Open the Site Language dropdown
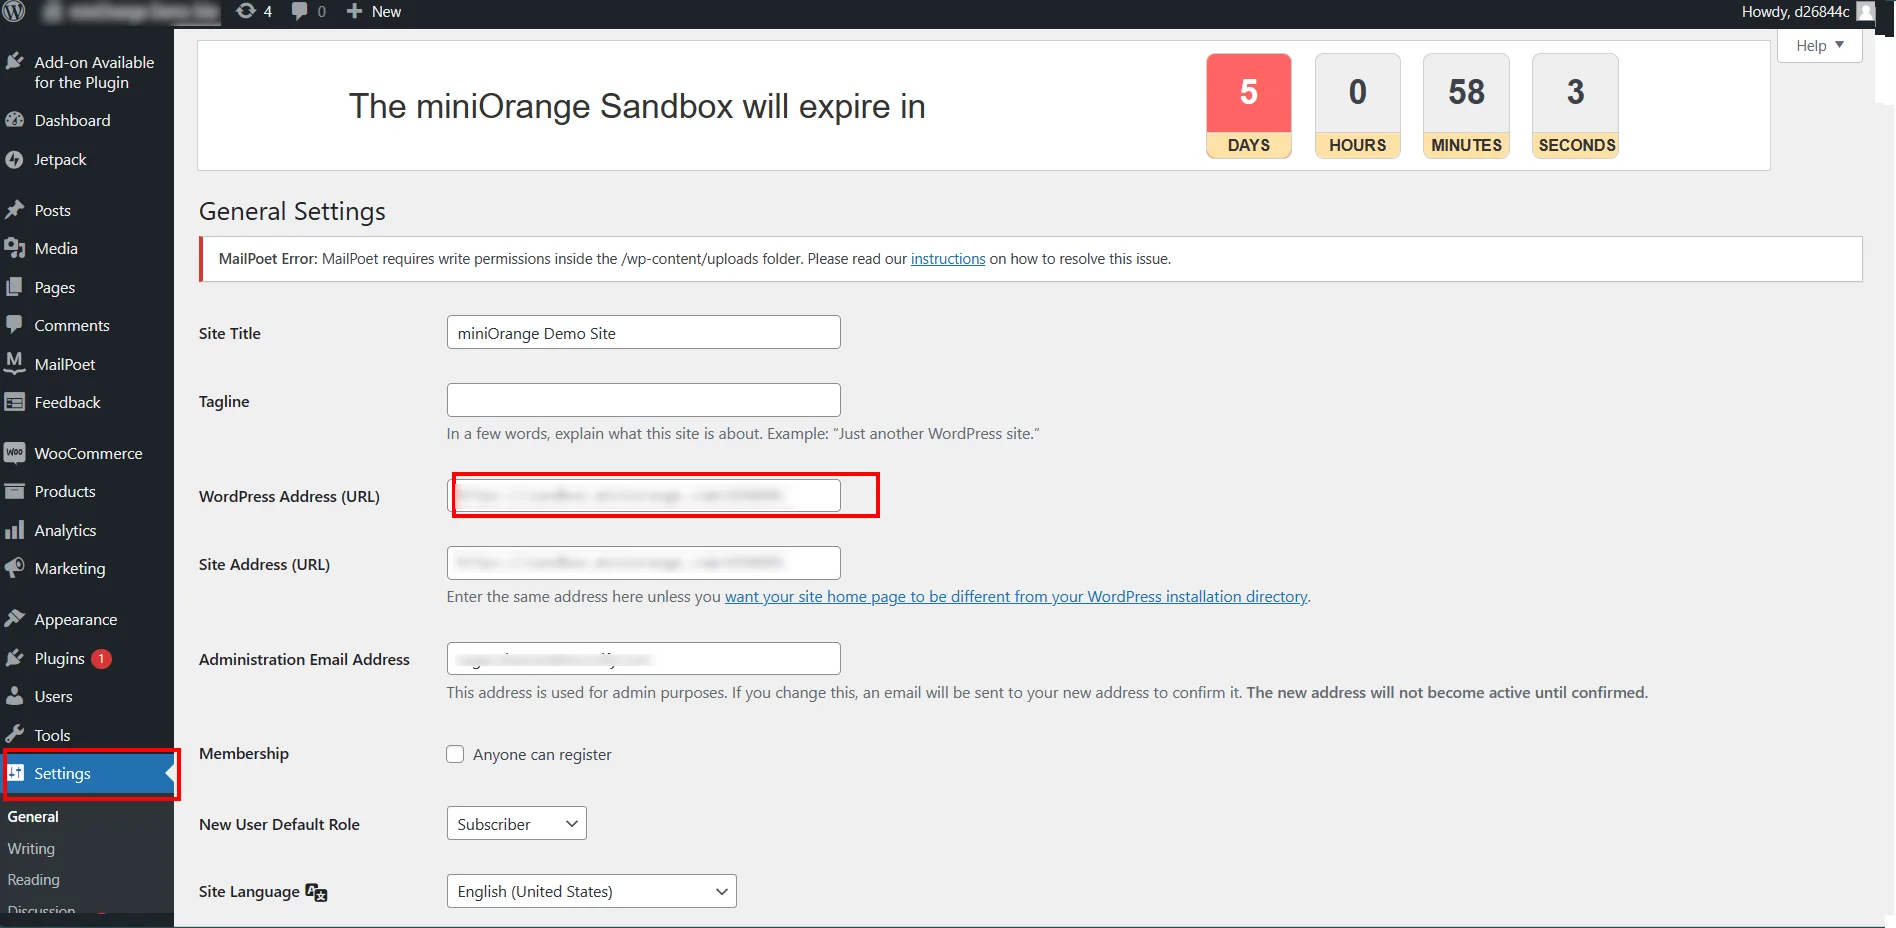 coord(591,891)
